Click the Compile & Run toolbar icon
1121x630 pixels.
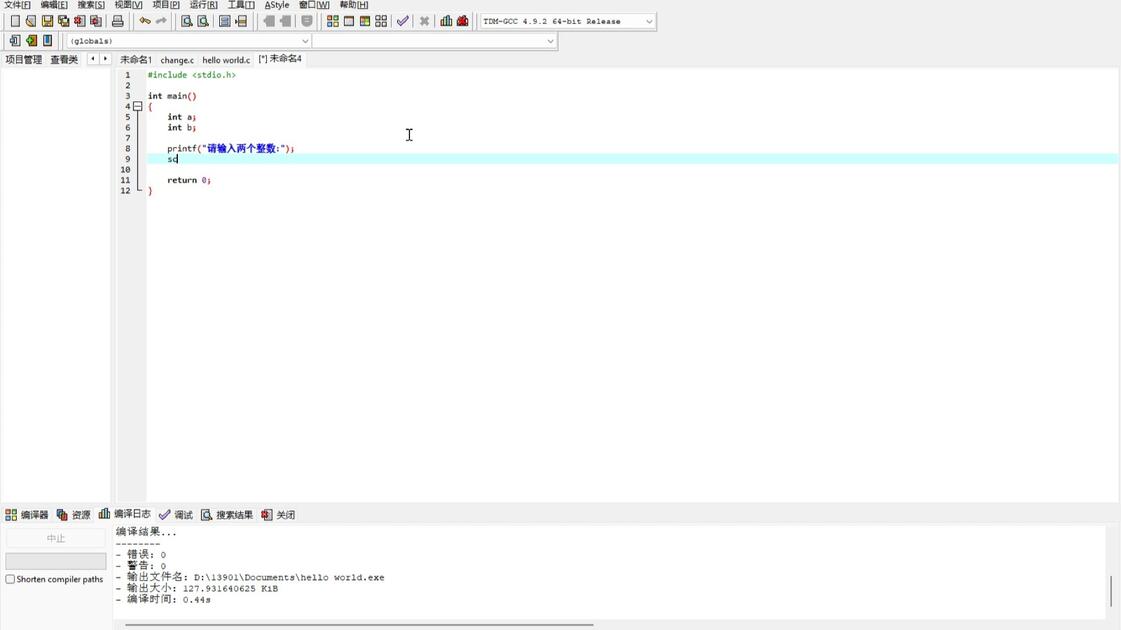coord(365,21)
